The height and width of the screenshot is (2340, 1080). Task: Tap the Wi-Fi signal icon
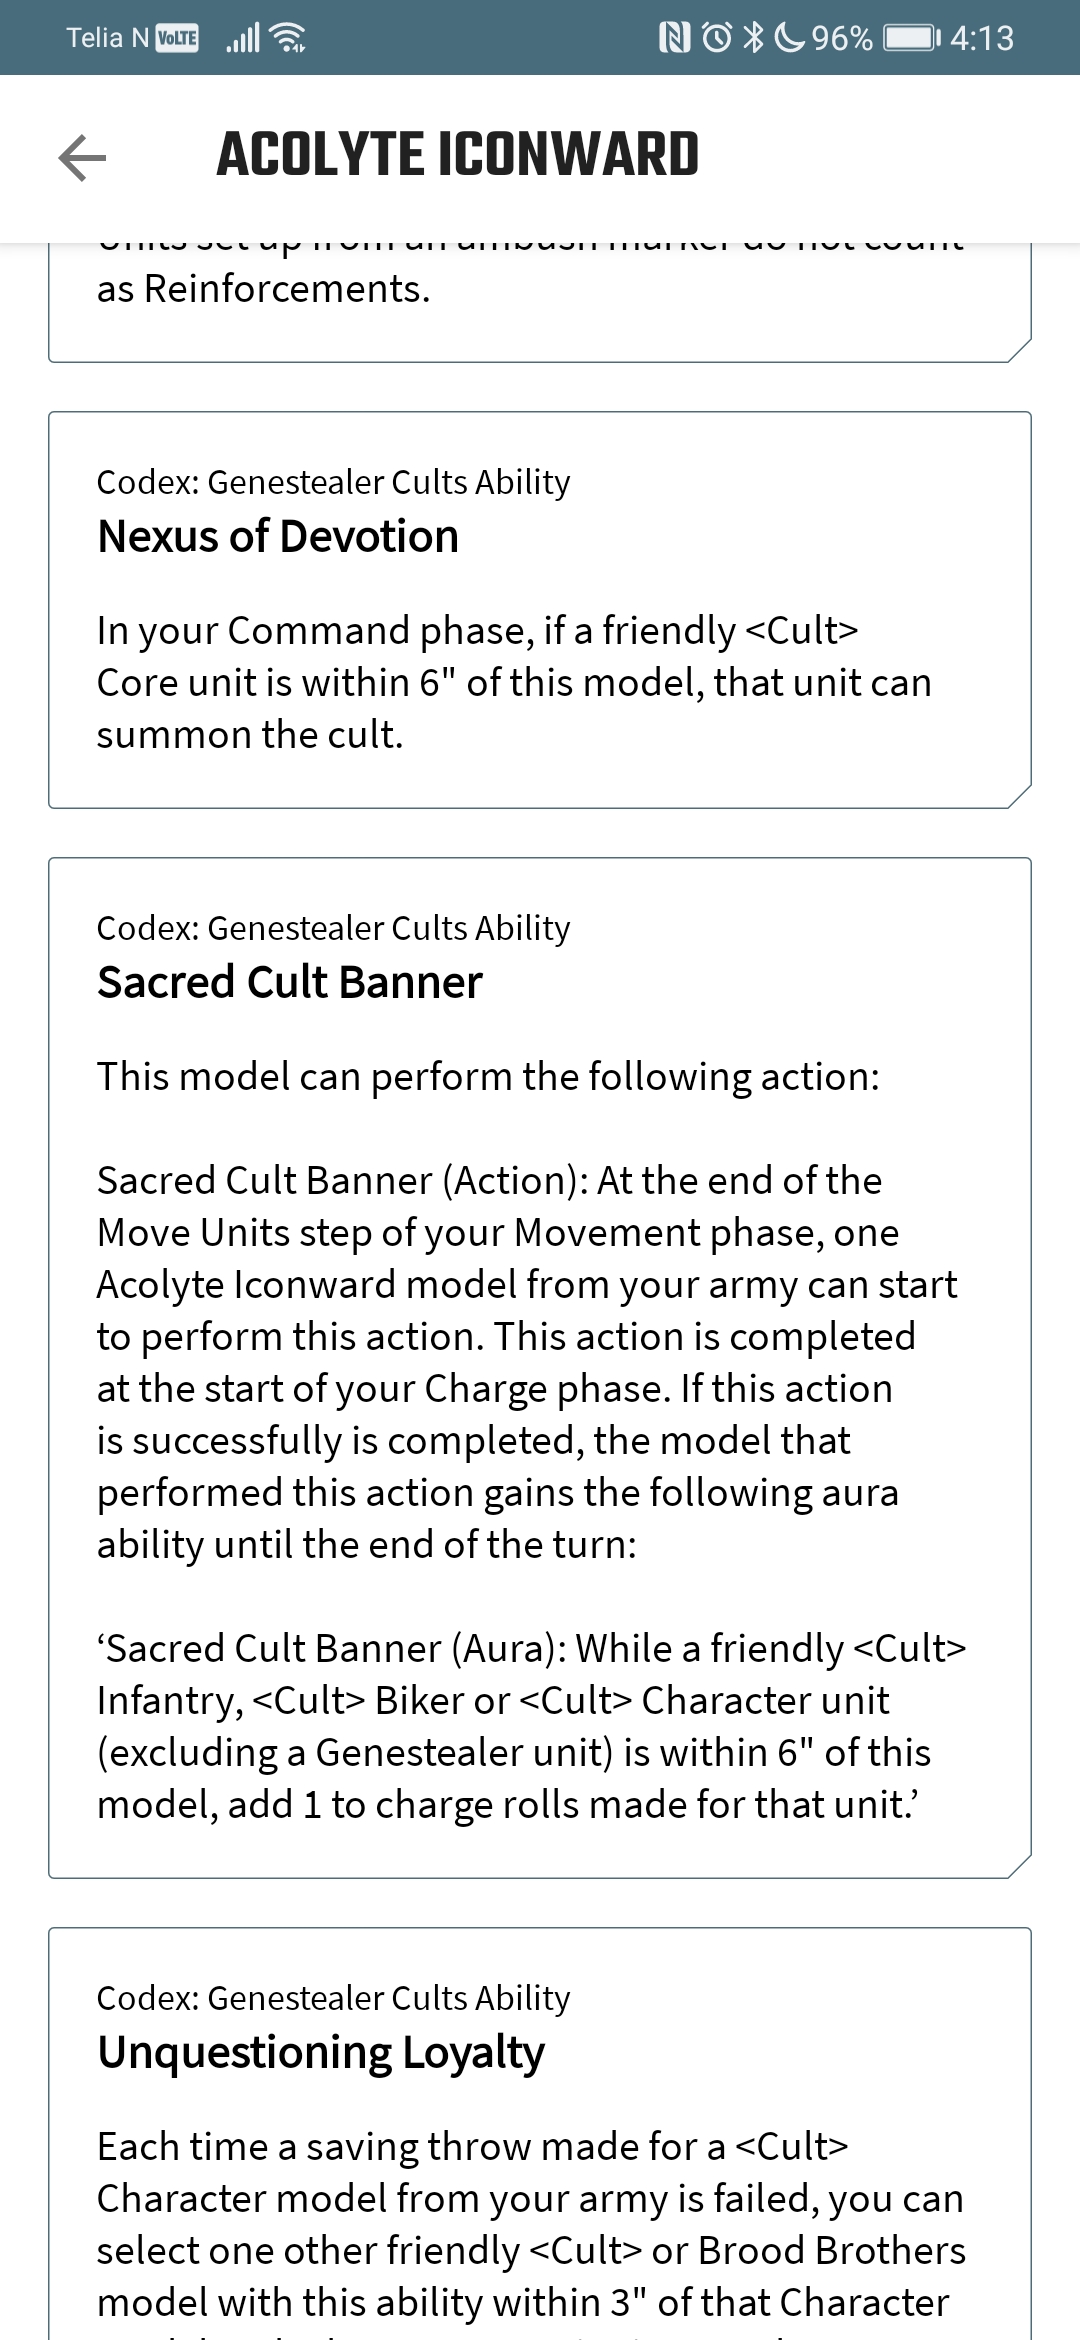pos(290,38)
